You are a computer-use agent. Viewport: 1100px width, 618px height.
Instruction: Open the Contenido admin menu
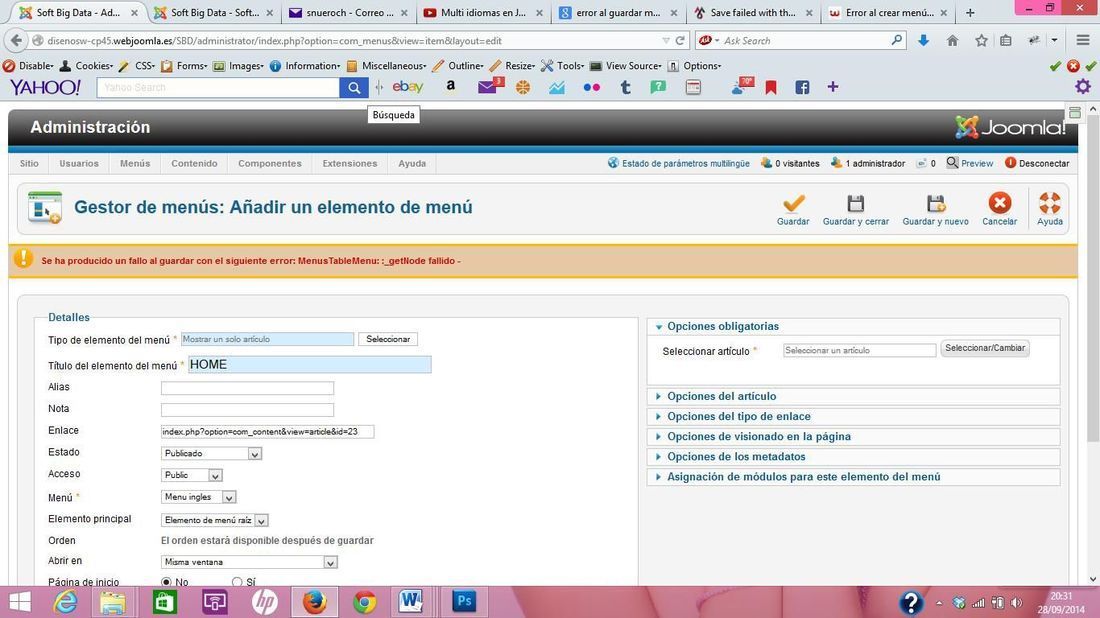coord(194,163)
